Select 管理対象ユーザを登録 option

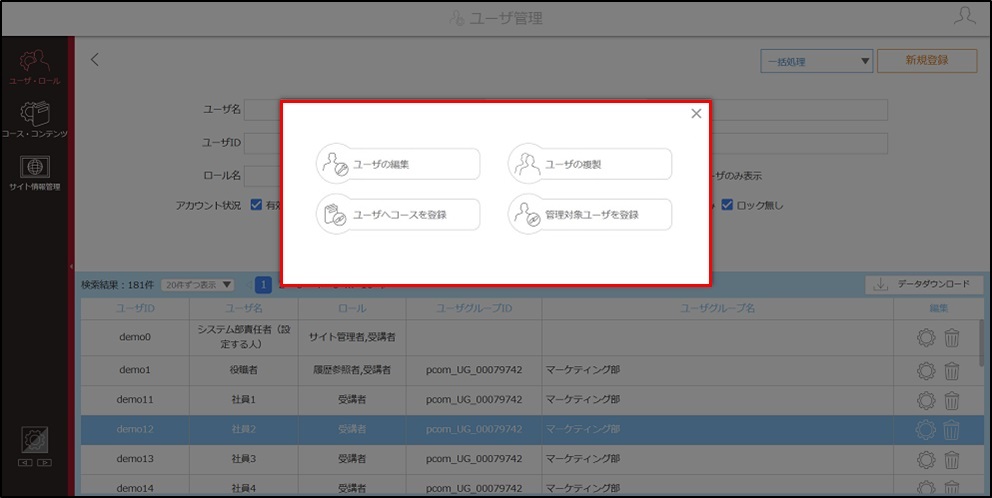coord(590,215)
